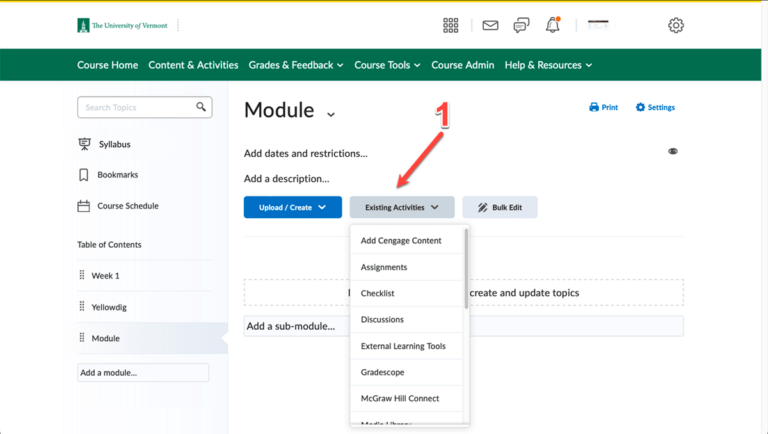Select External Learning Tools menu item
This screenshot has height=434, width=768.
click(x=407, y=346)
